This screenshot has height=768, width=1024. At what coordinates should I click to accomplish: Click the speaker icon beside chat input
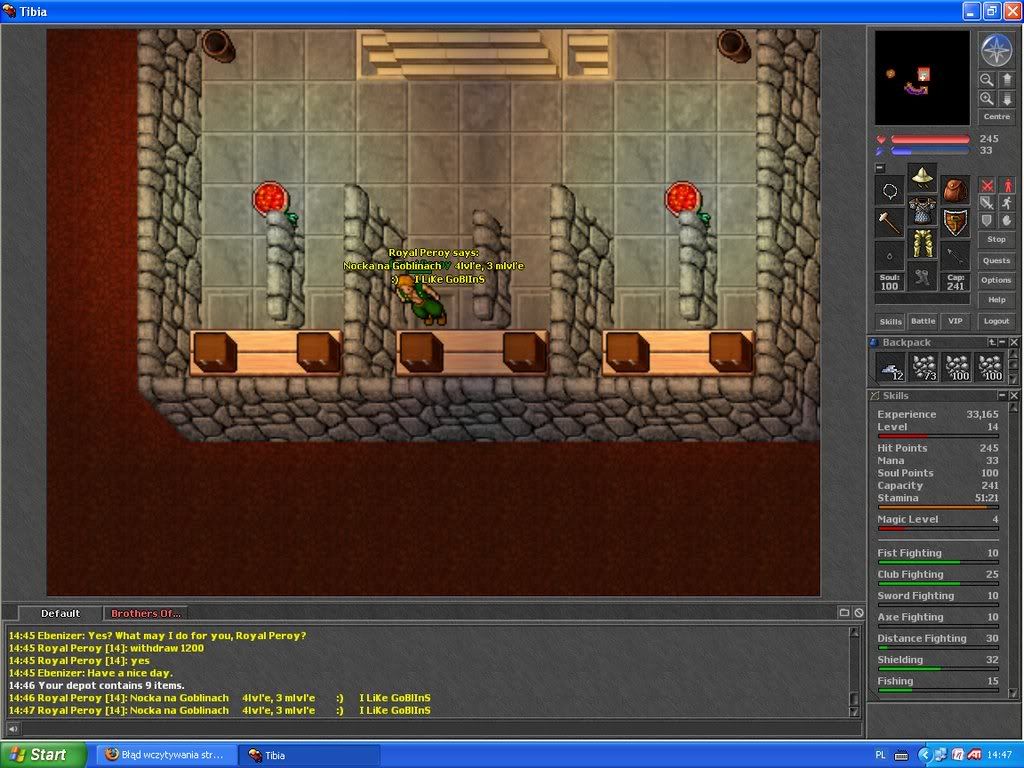coord(12,729)
